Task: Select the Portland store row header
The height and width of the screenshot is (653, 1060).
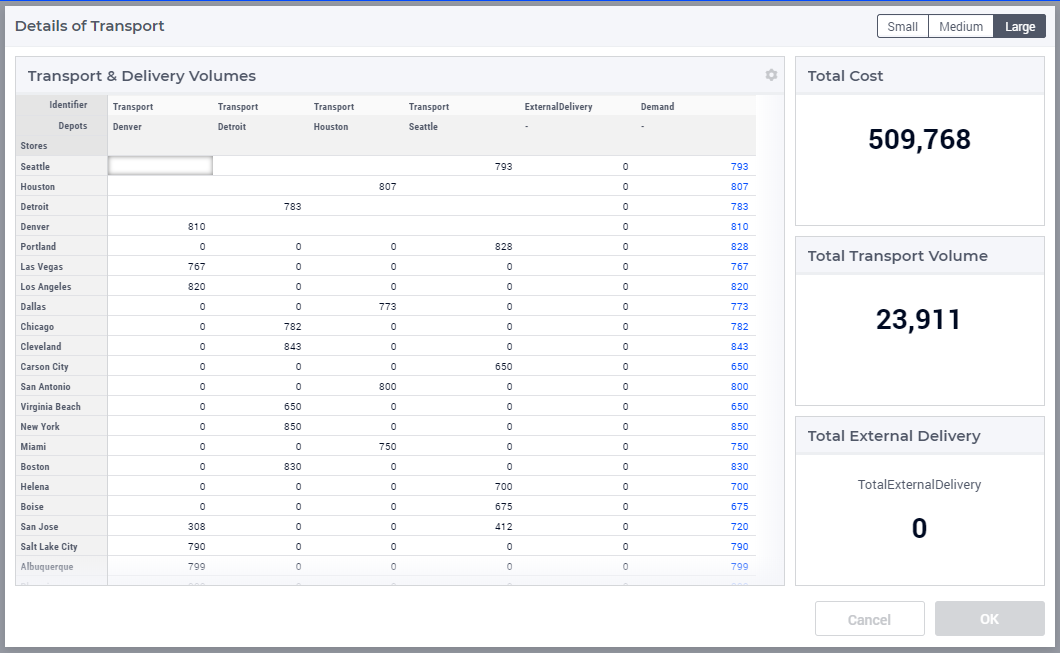Action: click(x=62, y=246)
